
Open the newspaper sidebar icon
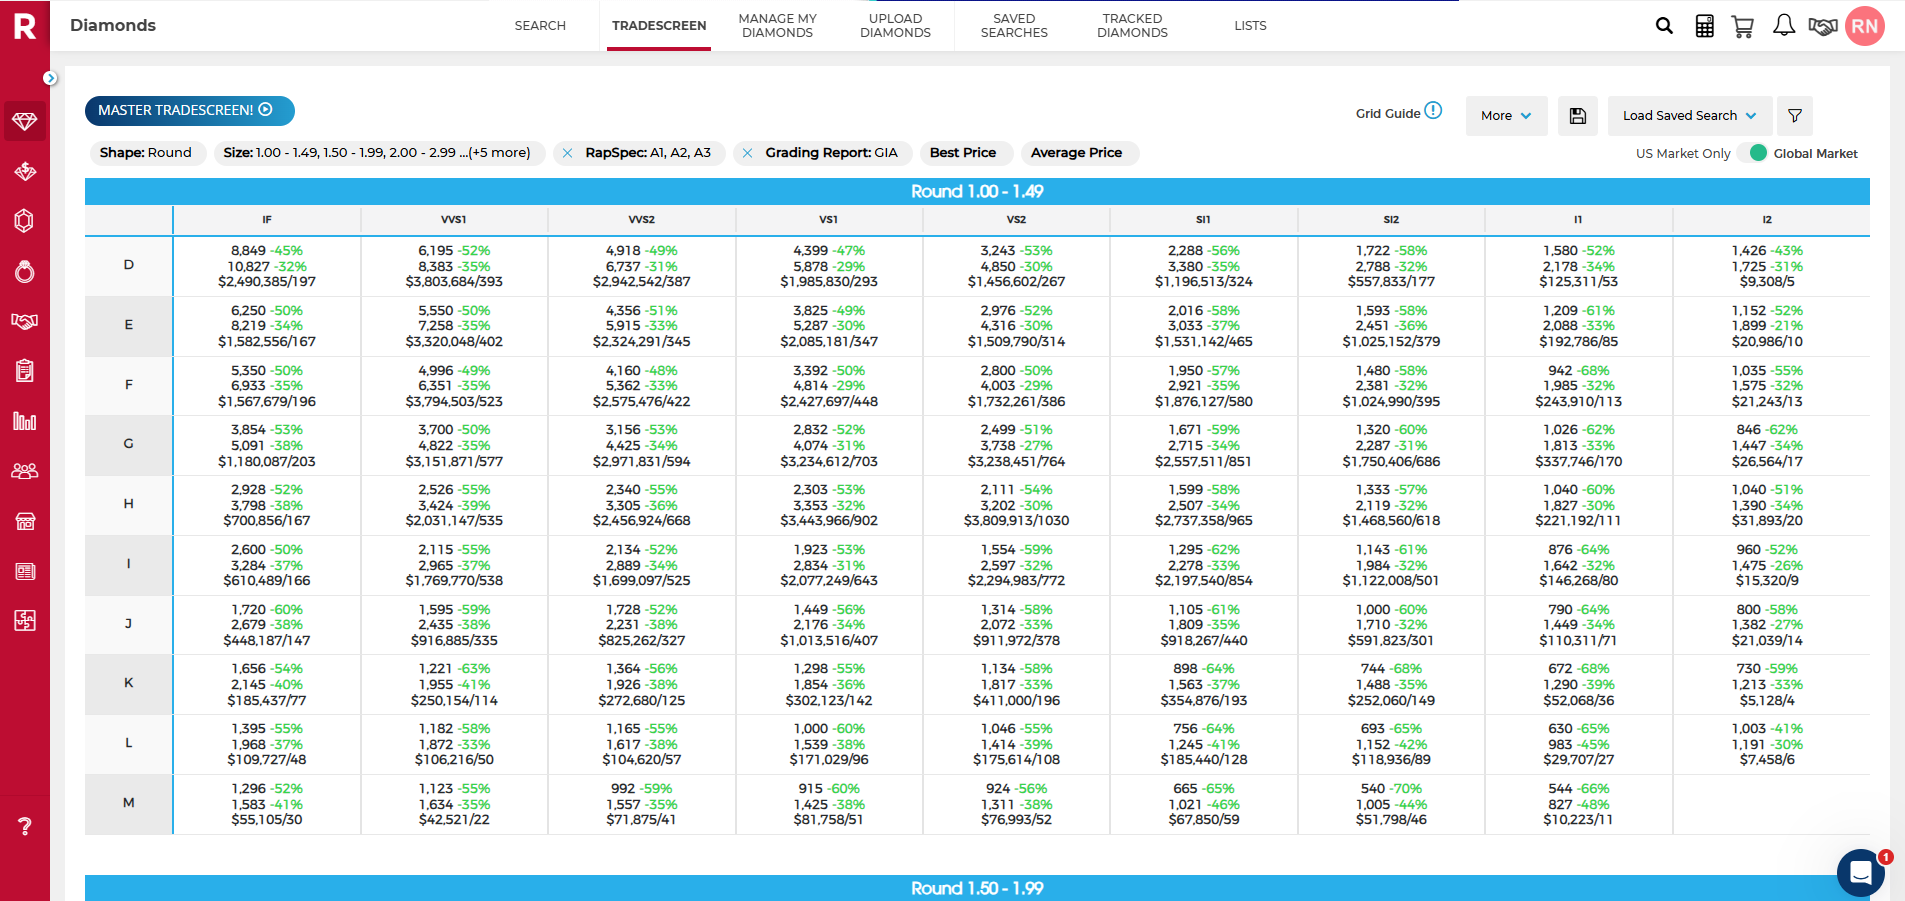(x=25, y=571)
